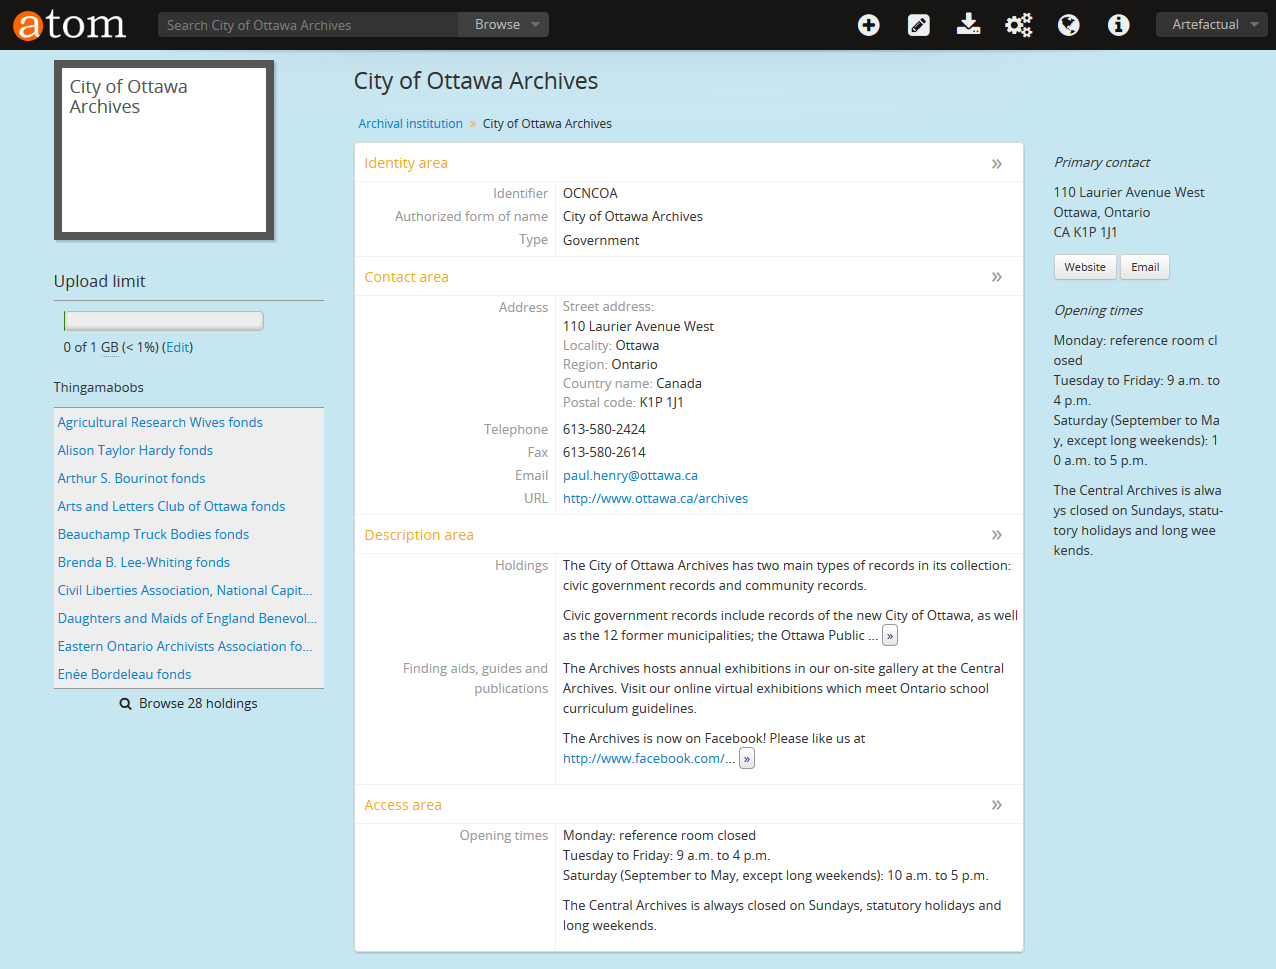Open the Manage pencil icon menu
Viewport: 1276px width, 969px height.
click(x=918, y=25)
